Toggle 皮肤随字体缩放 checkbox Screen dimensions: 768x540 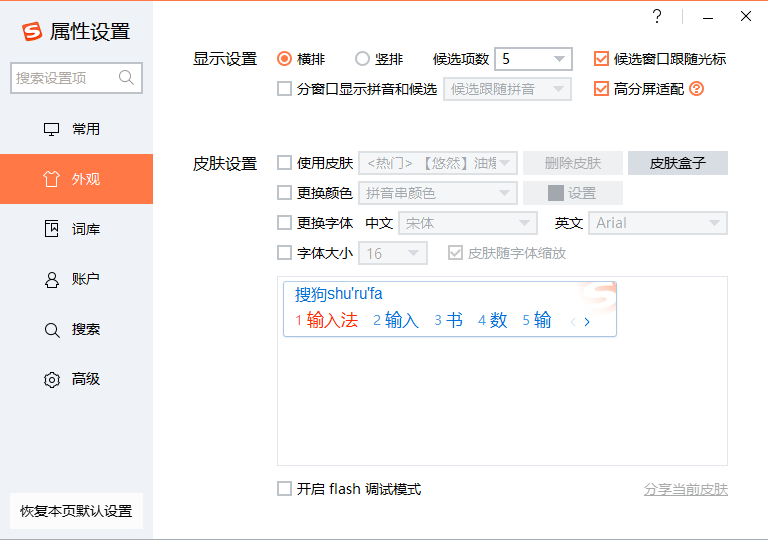click(455, 253)
